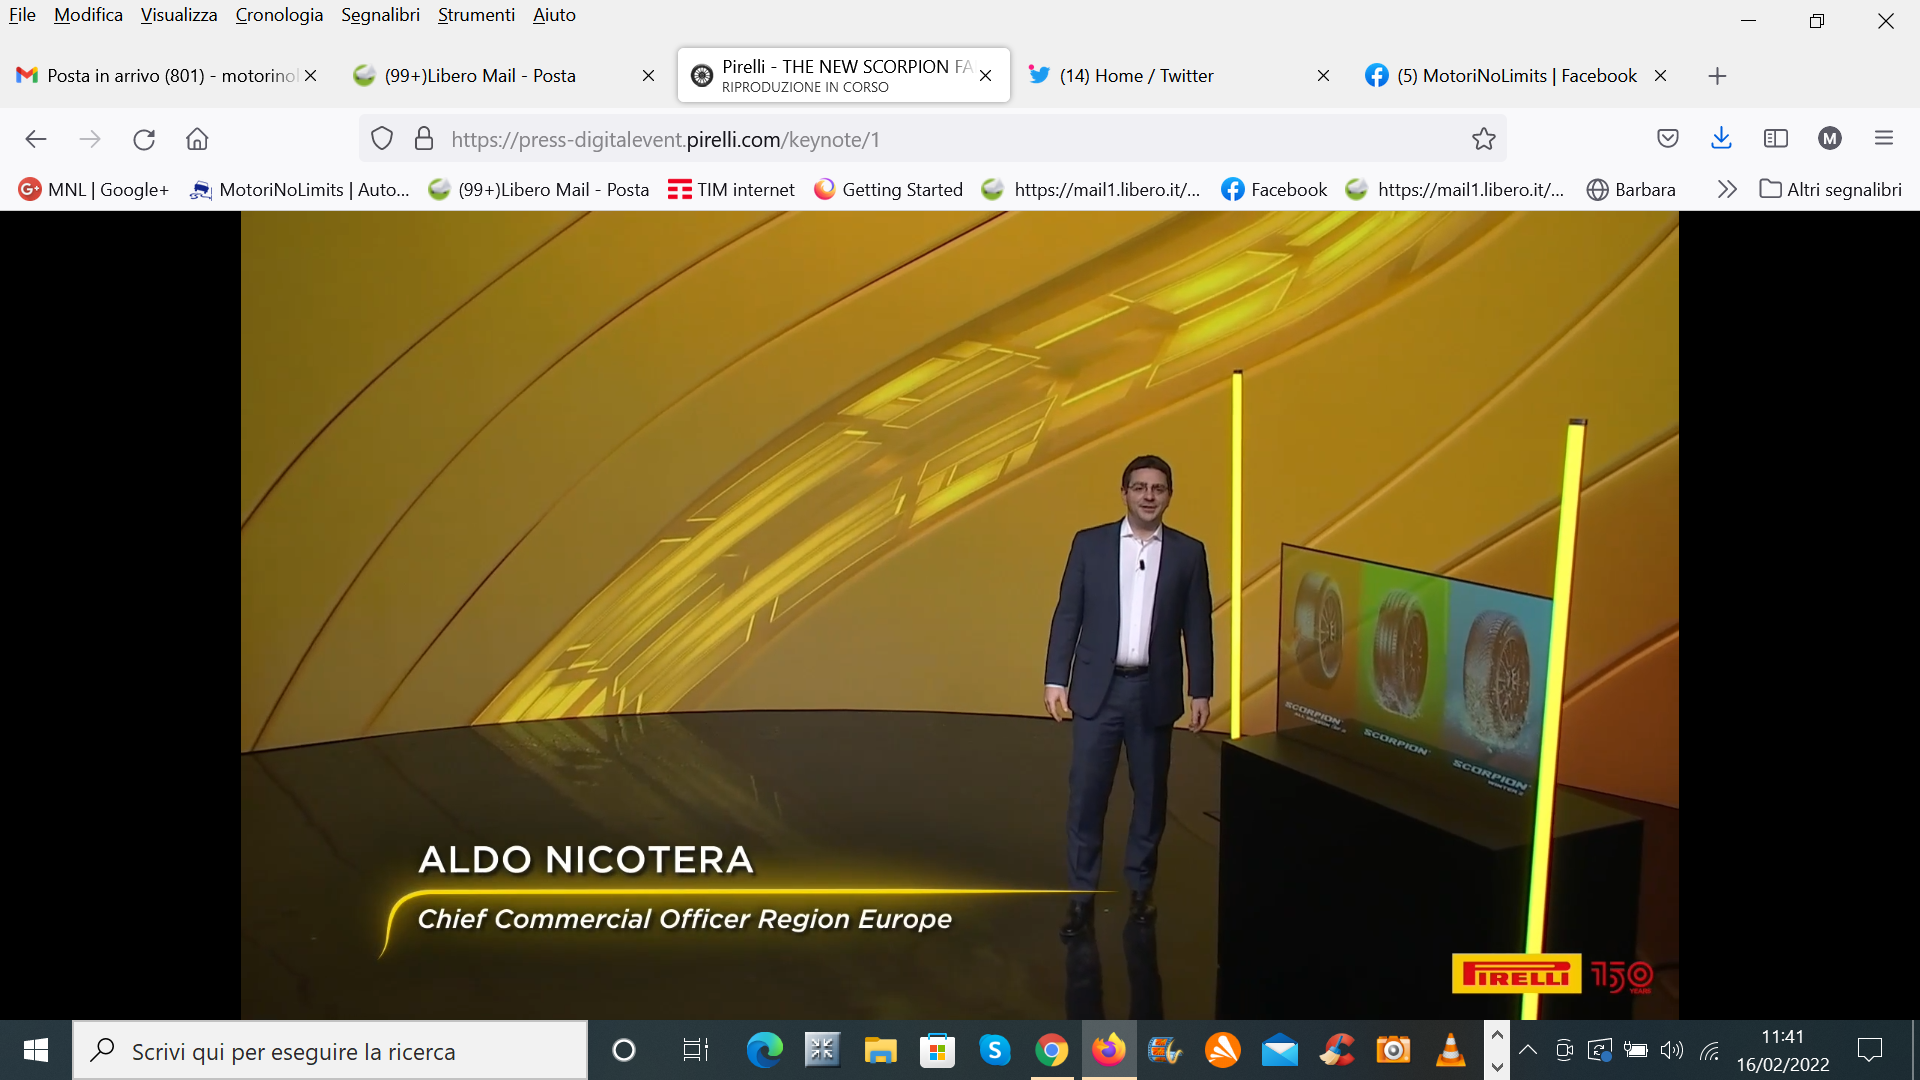Open the Downloads panel

click(1721, 139)
